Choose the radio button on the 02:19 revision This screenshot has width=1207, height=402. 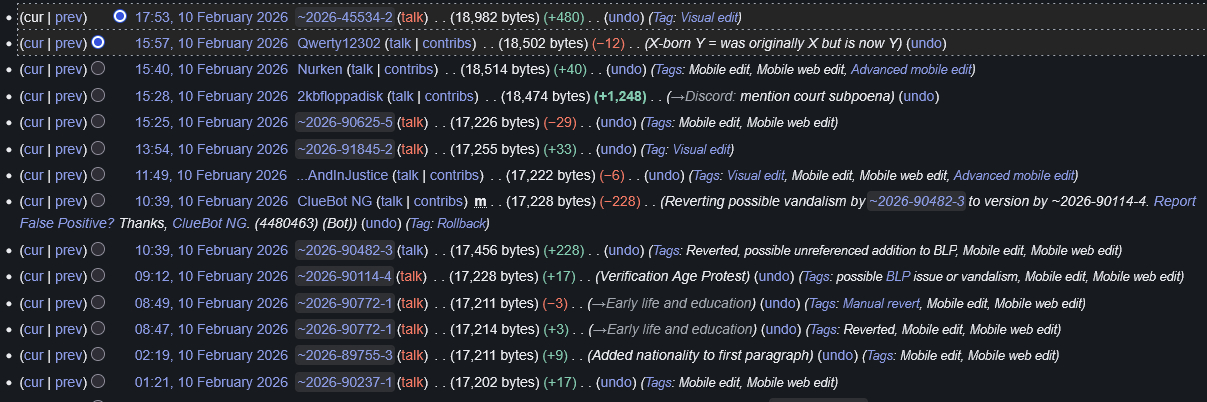point(98,356)
